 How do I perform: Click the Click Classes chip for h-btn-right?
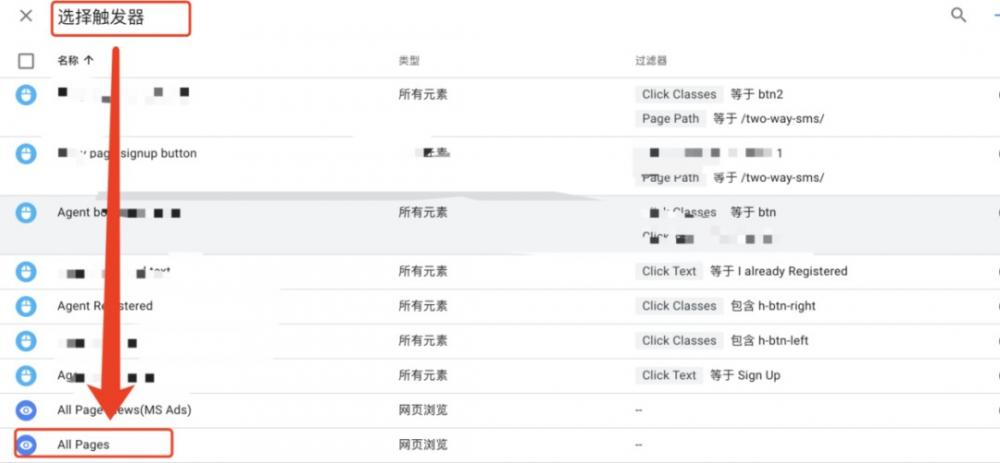pyautogui.click(x=679, y=306)
